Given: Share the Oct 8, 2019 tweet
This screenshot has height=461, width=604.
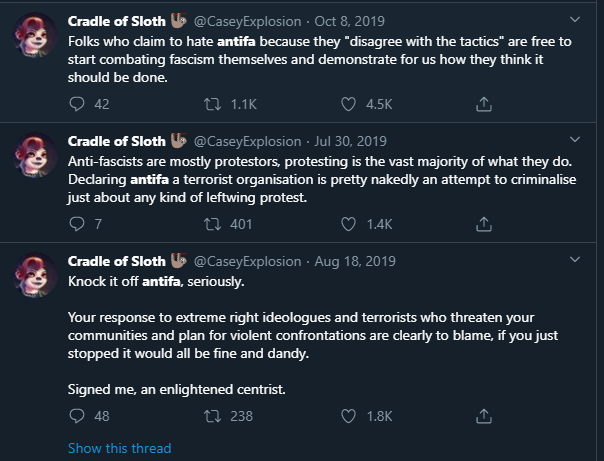Looking at the screenshot, I should 483,103.
